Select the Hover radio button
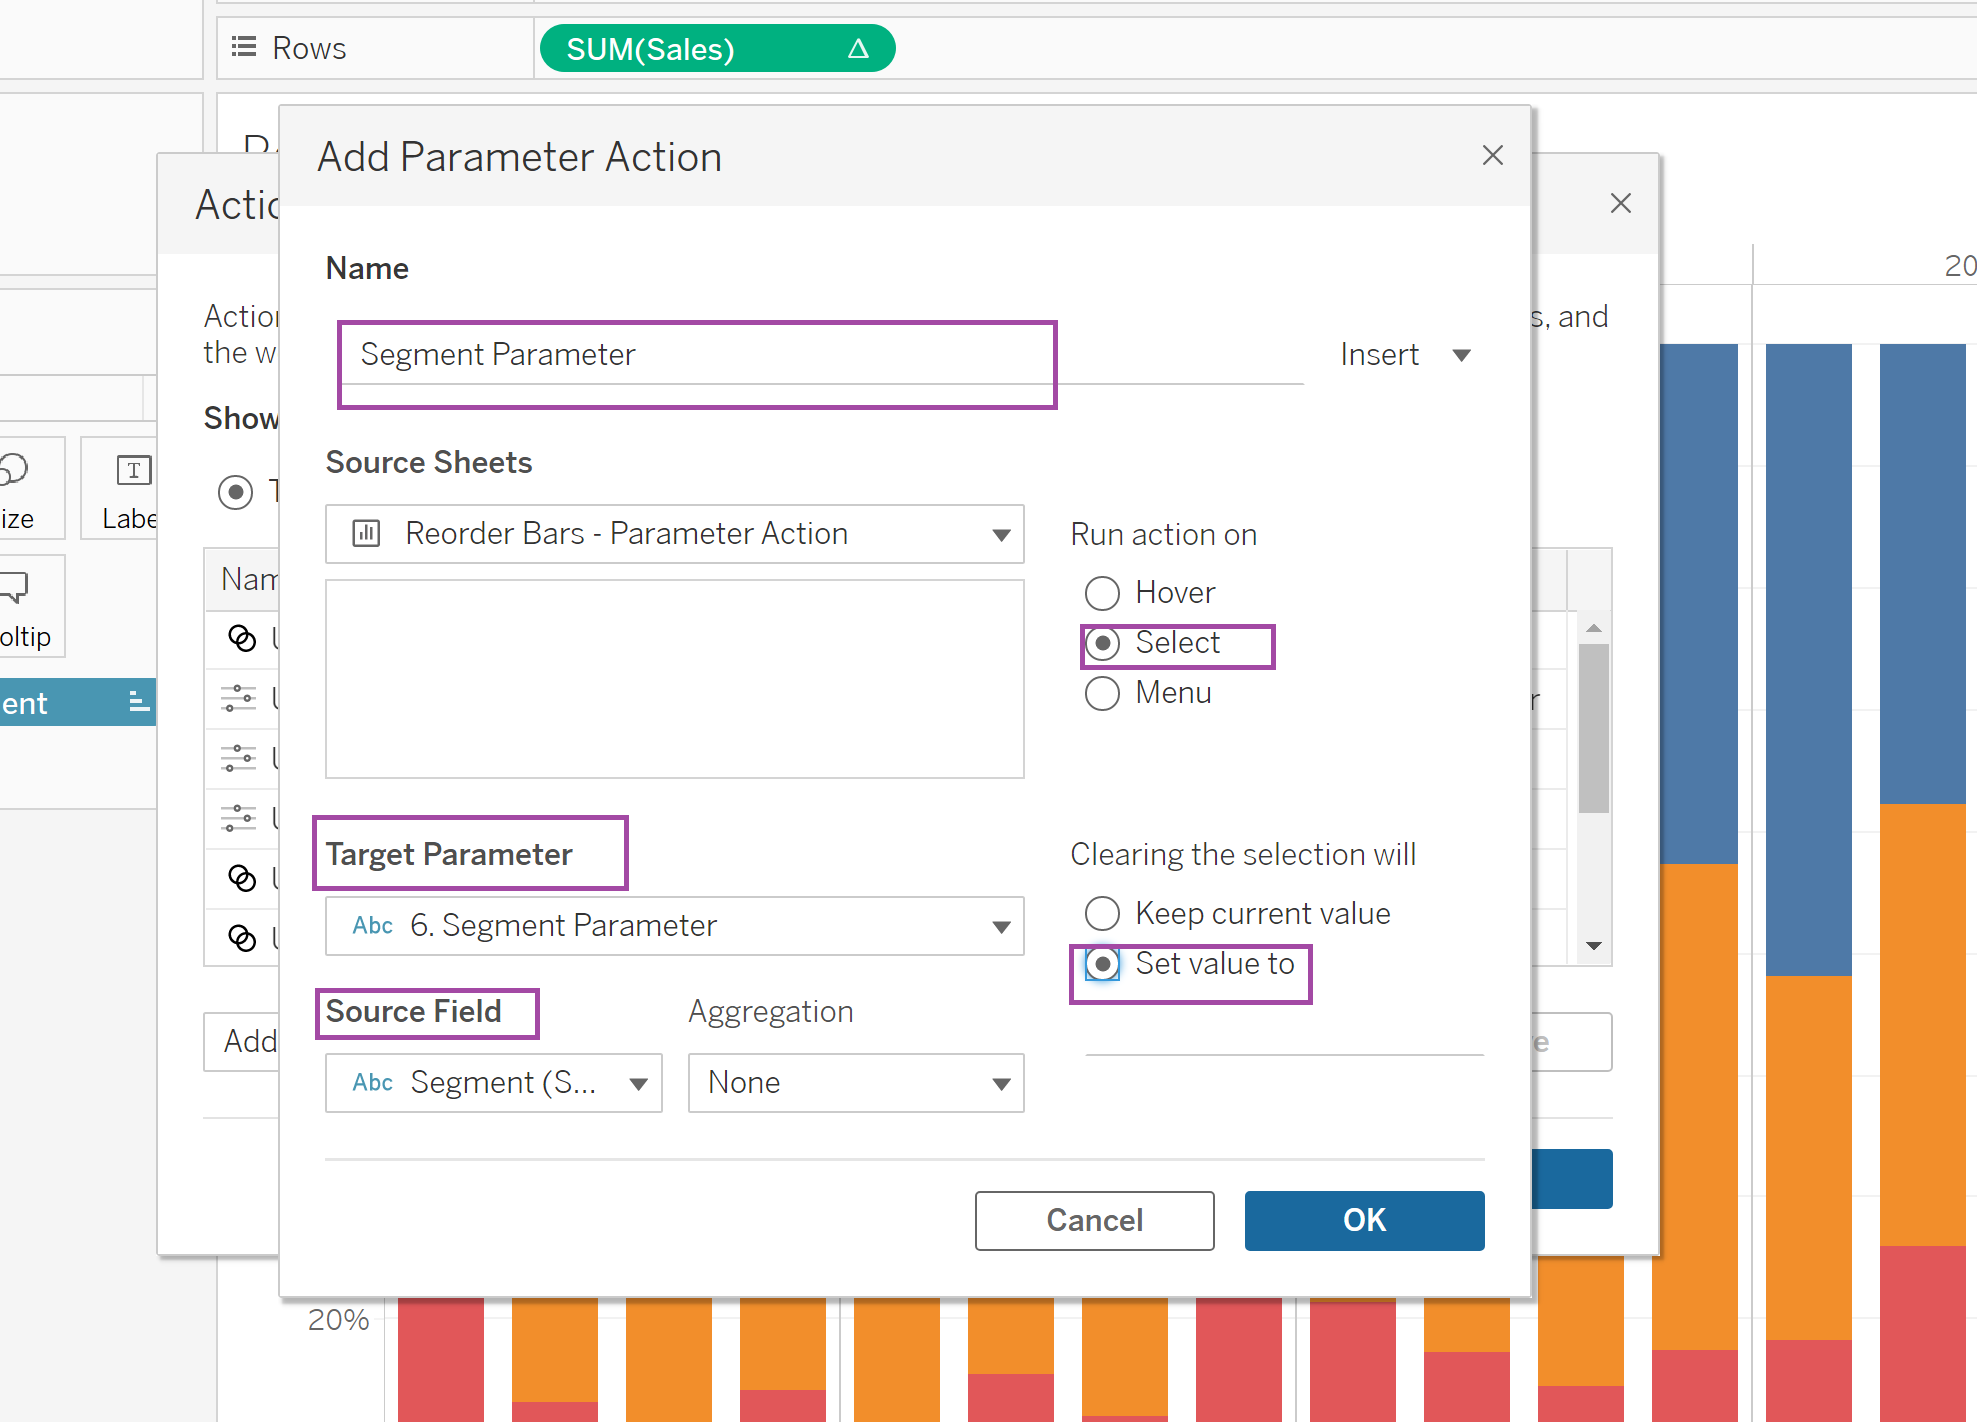This screenshot has height=1422, width=1977. (1102, 593)
